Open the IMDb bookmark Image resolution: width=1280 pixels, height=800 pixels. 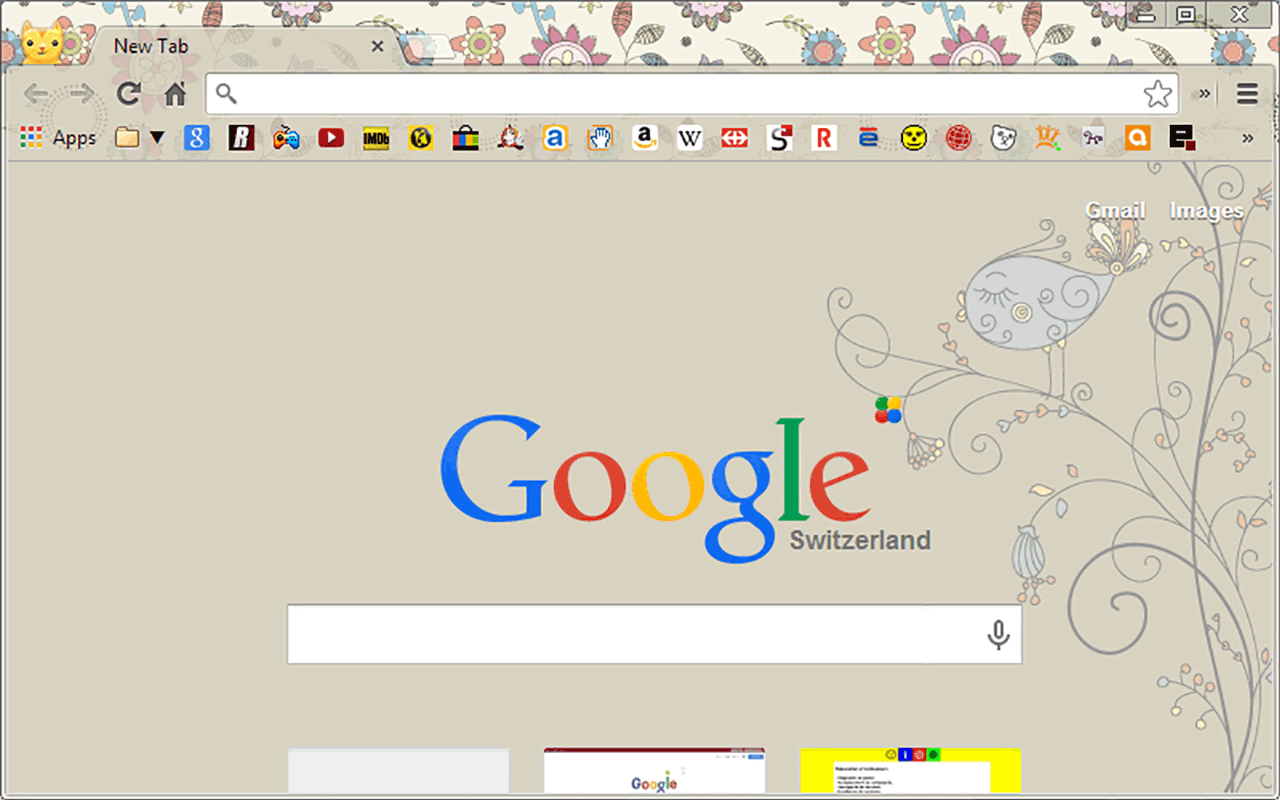[x=376, y=138]
